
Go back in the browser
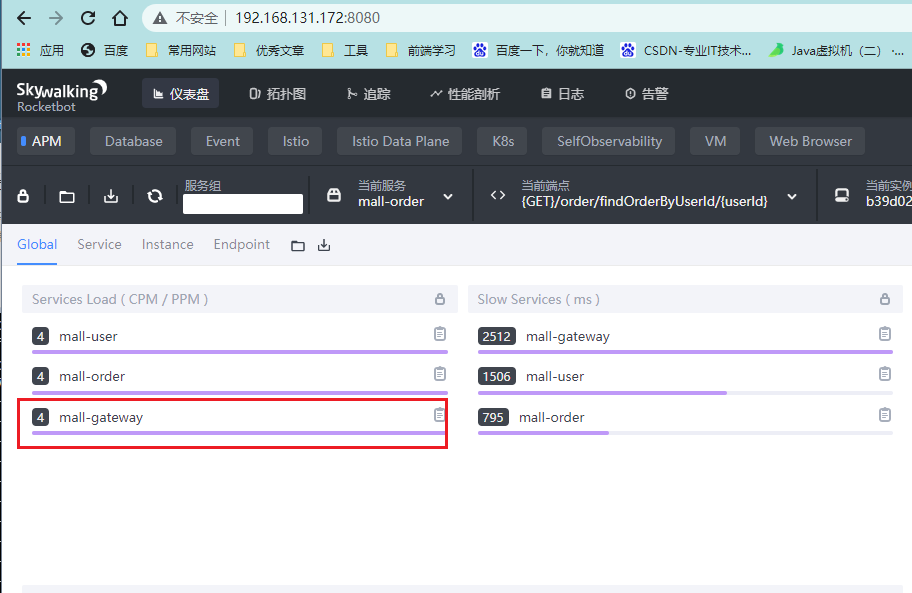pyautogui.click(x=24, y=18)
